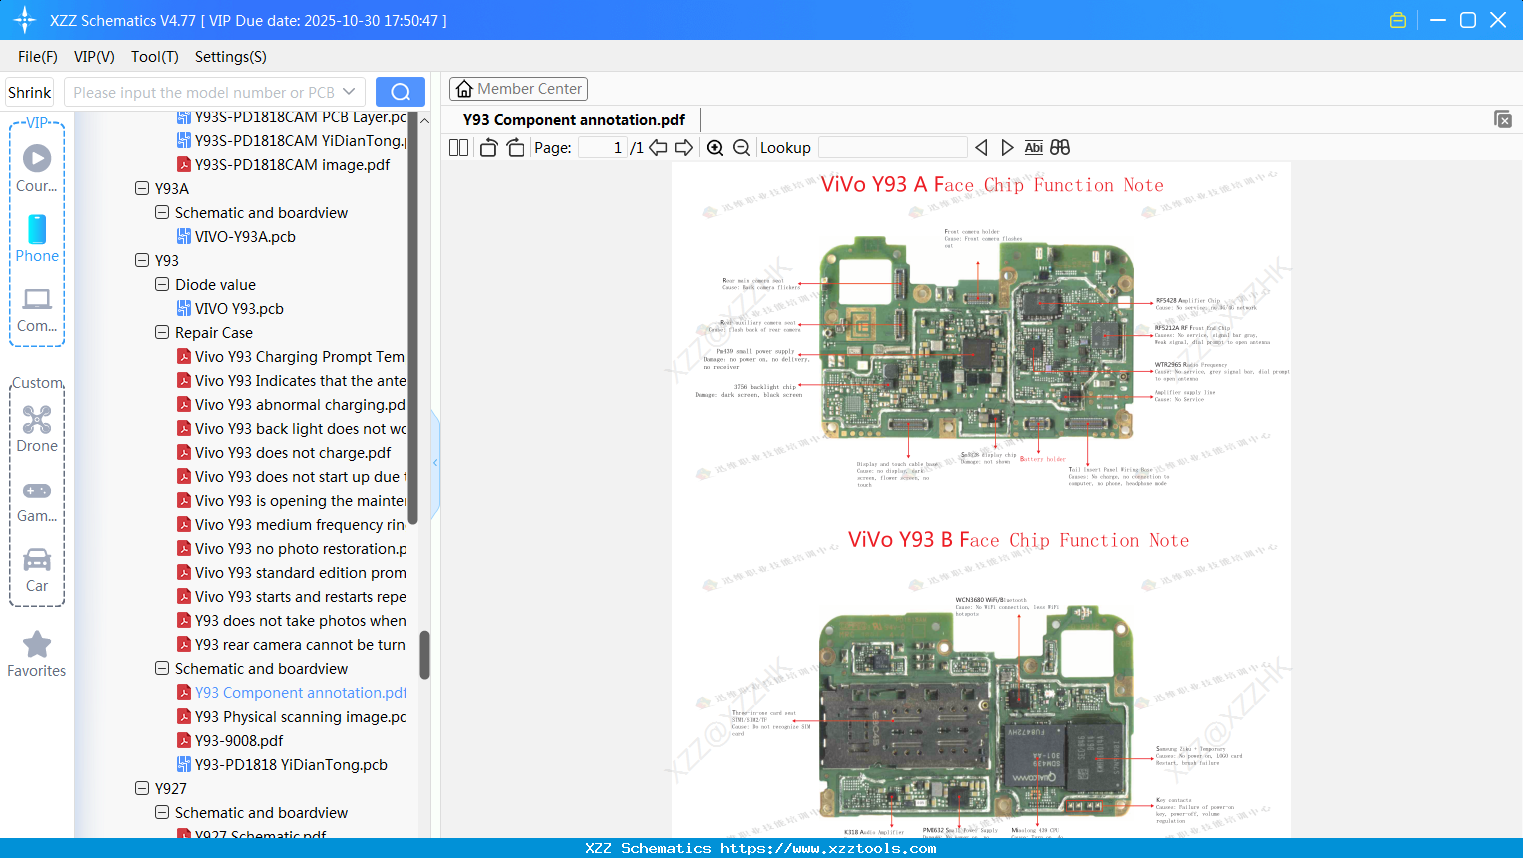The width and height of the screenshot is (1523, 858).
Task: Rotate the PDF page clockwise
Action: coord(514,146)
